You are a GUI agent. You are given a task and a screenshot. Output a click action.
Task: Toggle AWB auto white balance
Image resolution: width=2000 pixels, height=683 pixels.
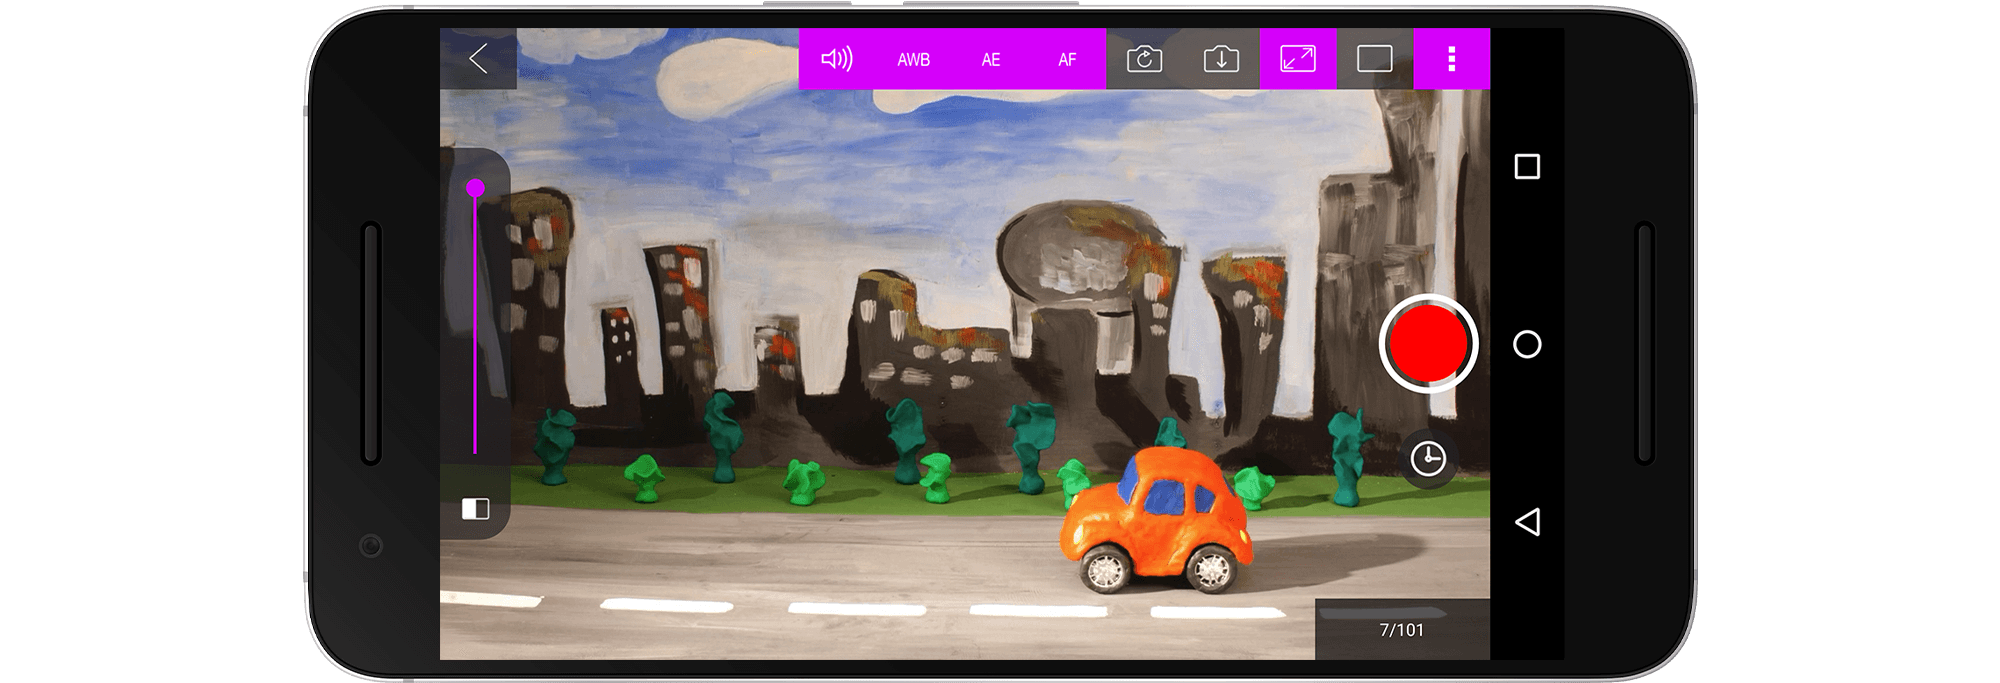[914, 59]
